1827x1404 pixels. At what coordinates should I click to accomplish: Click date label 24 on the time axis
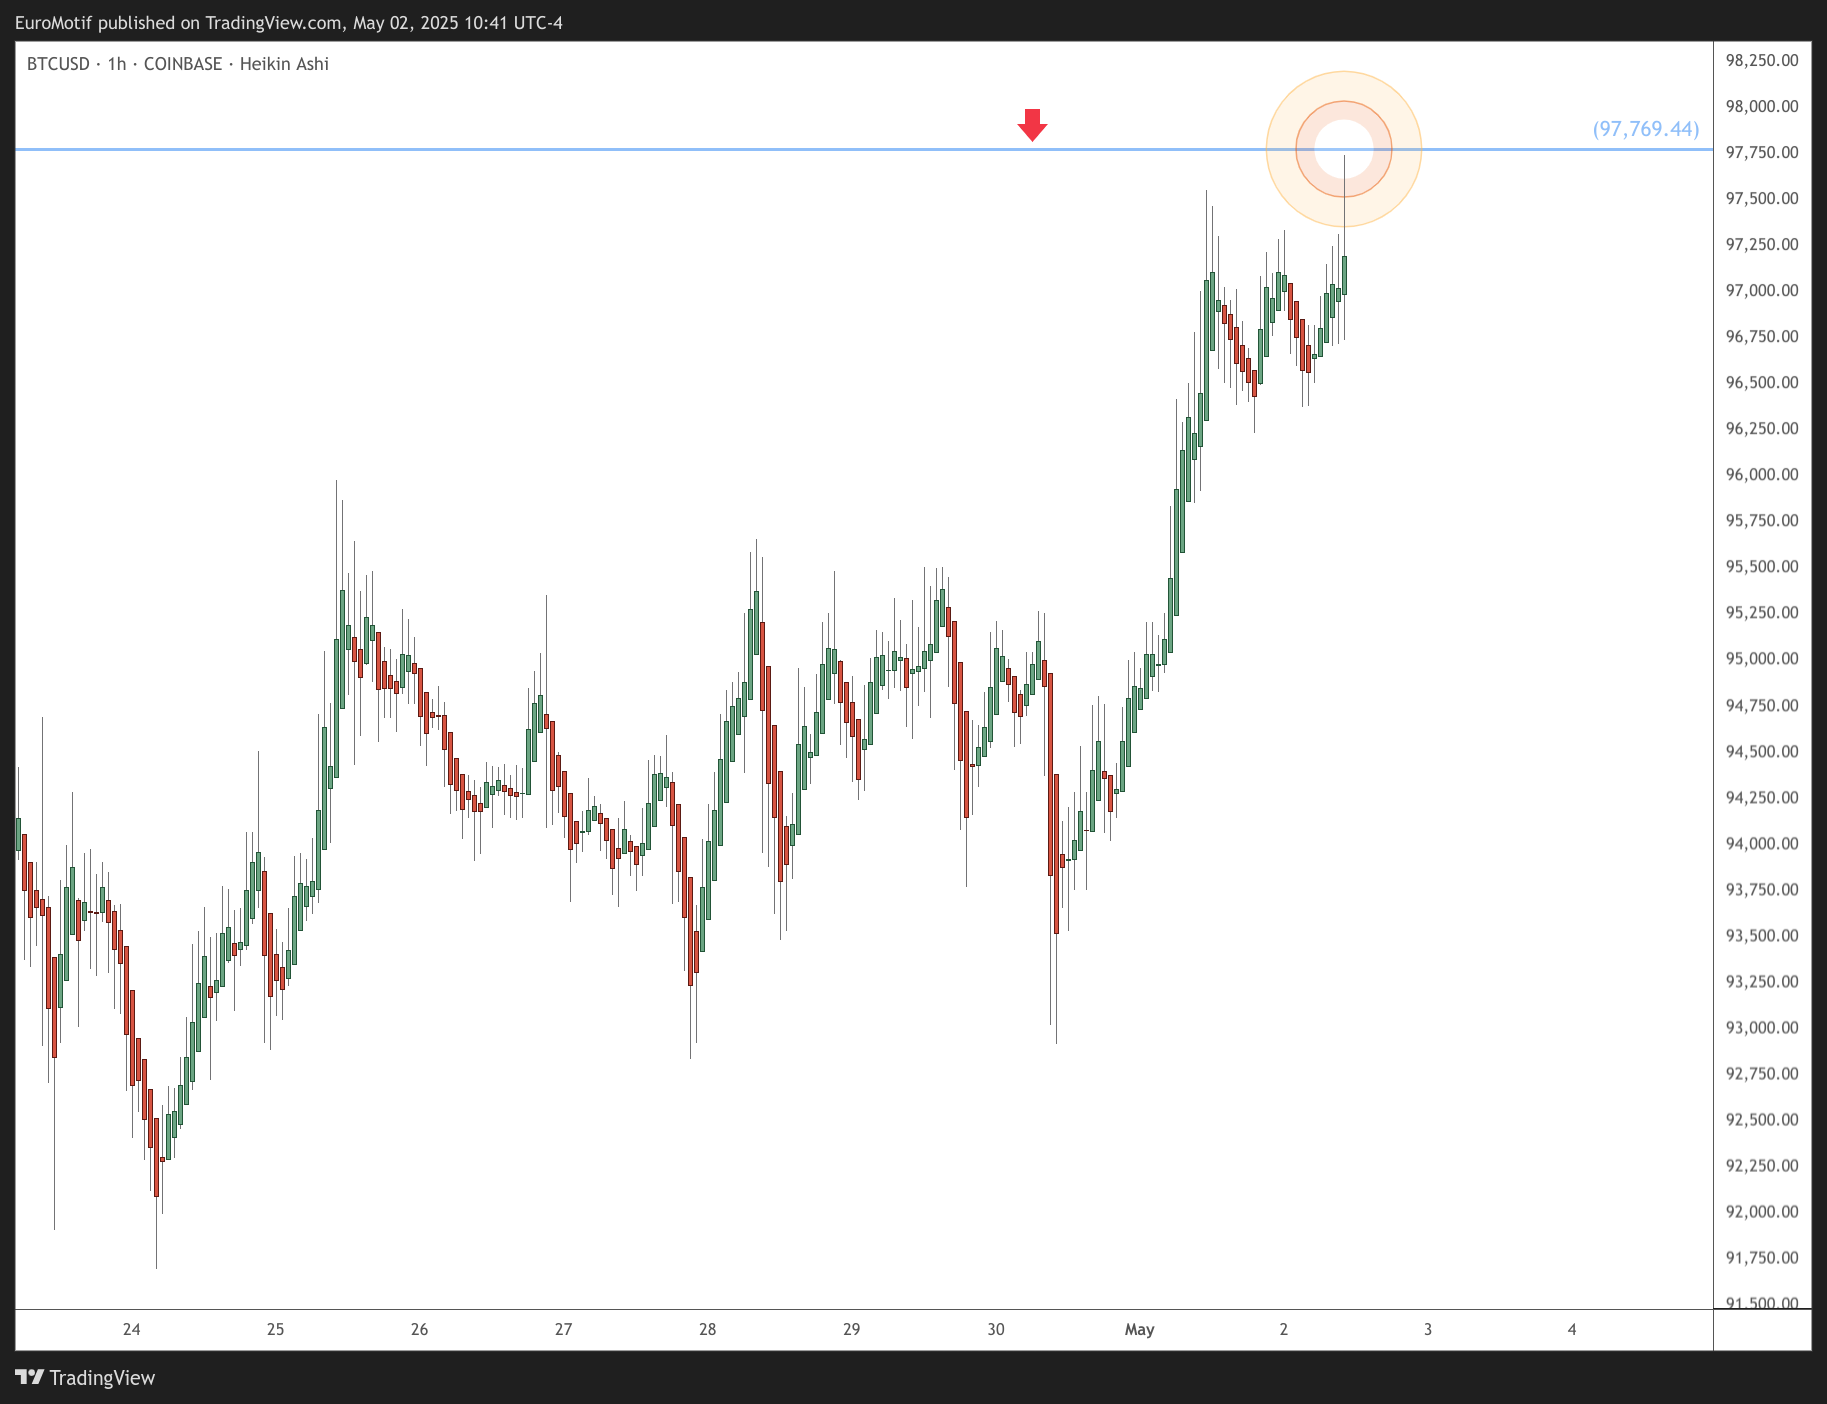(131, 1329)
